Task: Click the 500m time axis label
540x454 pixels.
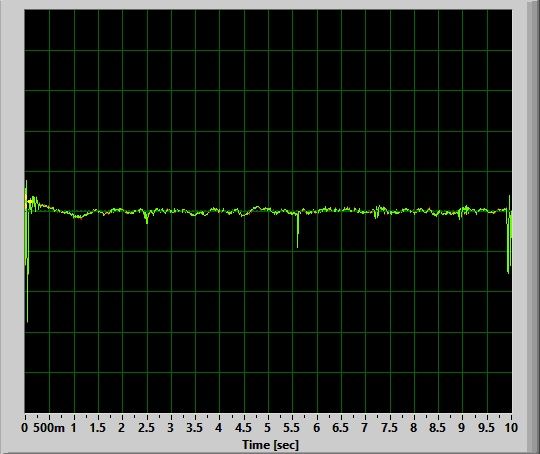Action: coord(49,428)
